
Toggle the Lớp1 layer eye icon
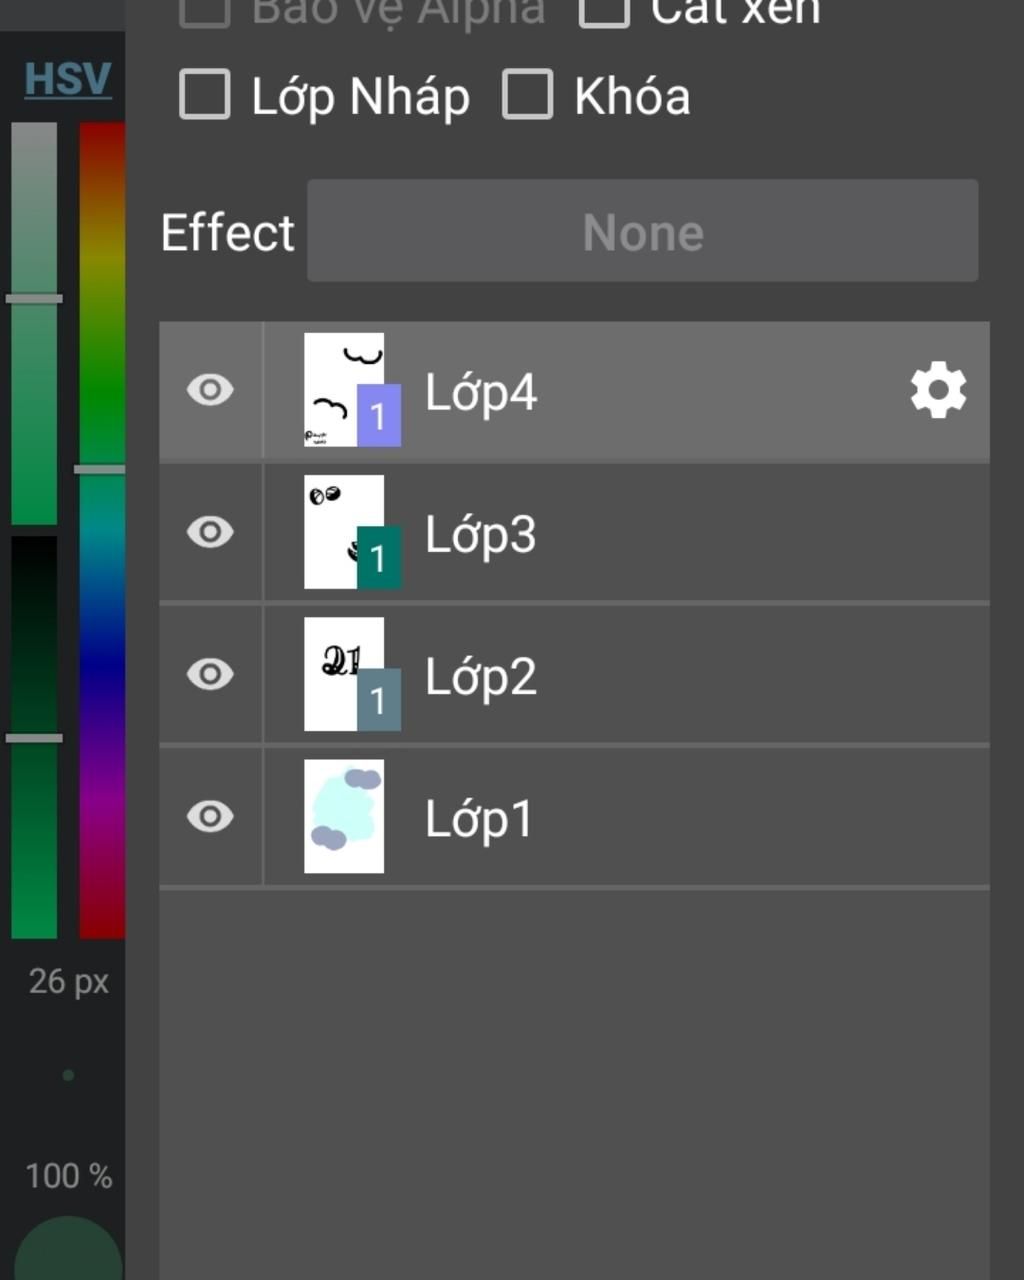click(x=210, y=816)
